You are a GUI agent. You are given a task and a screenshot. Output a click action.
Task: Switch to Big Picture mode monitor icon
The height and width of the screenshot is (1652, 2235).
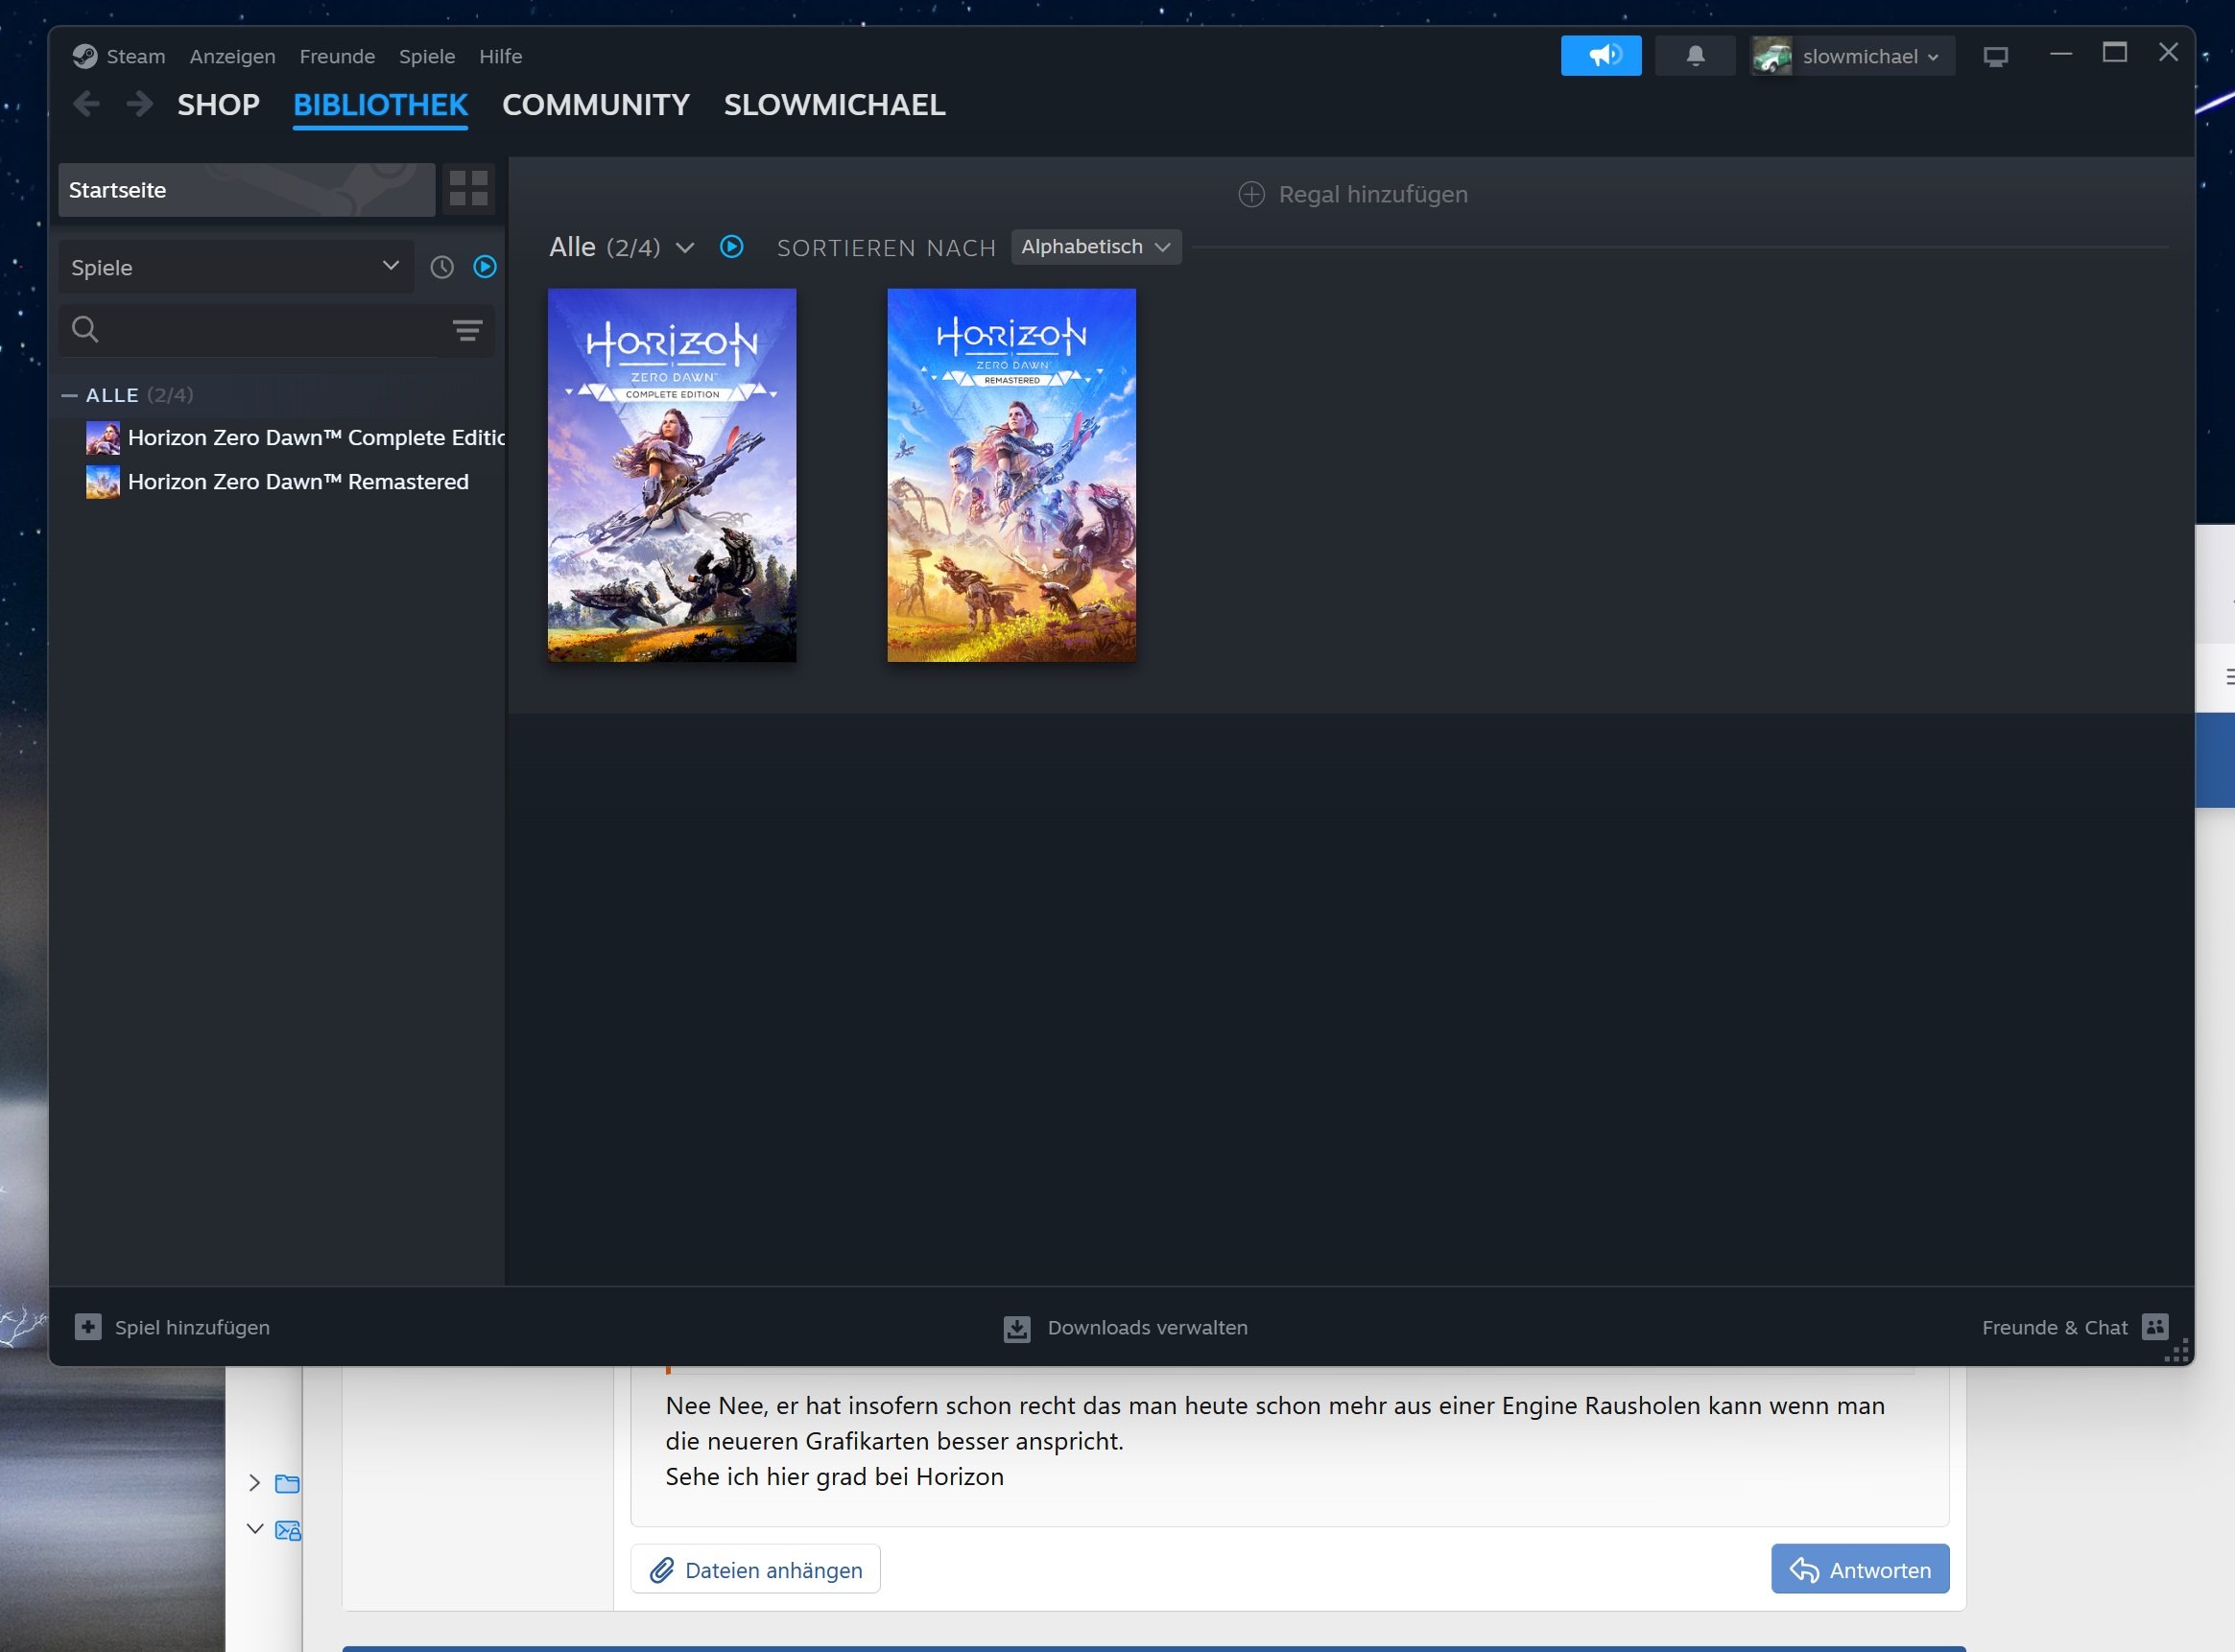point(1995,57)
